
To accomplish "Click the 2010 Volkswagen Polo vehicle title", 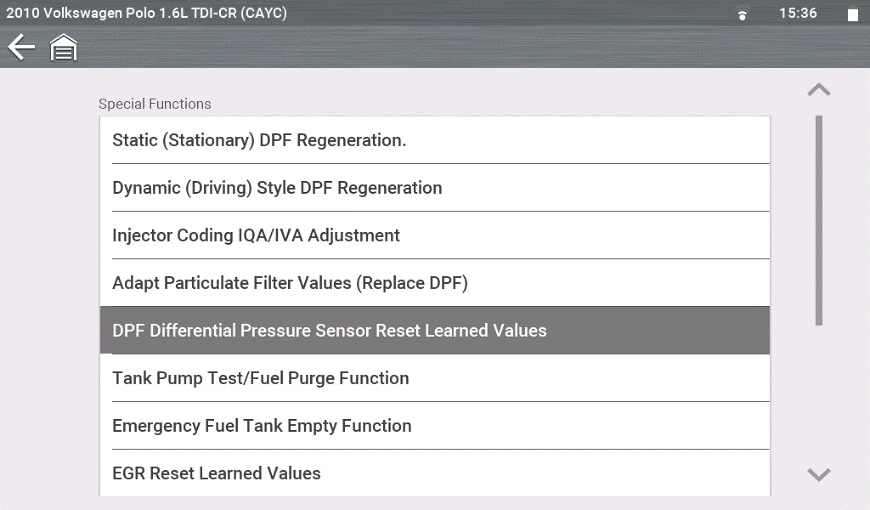I will [146, 14].
